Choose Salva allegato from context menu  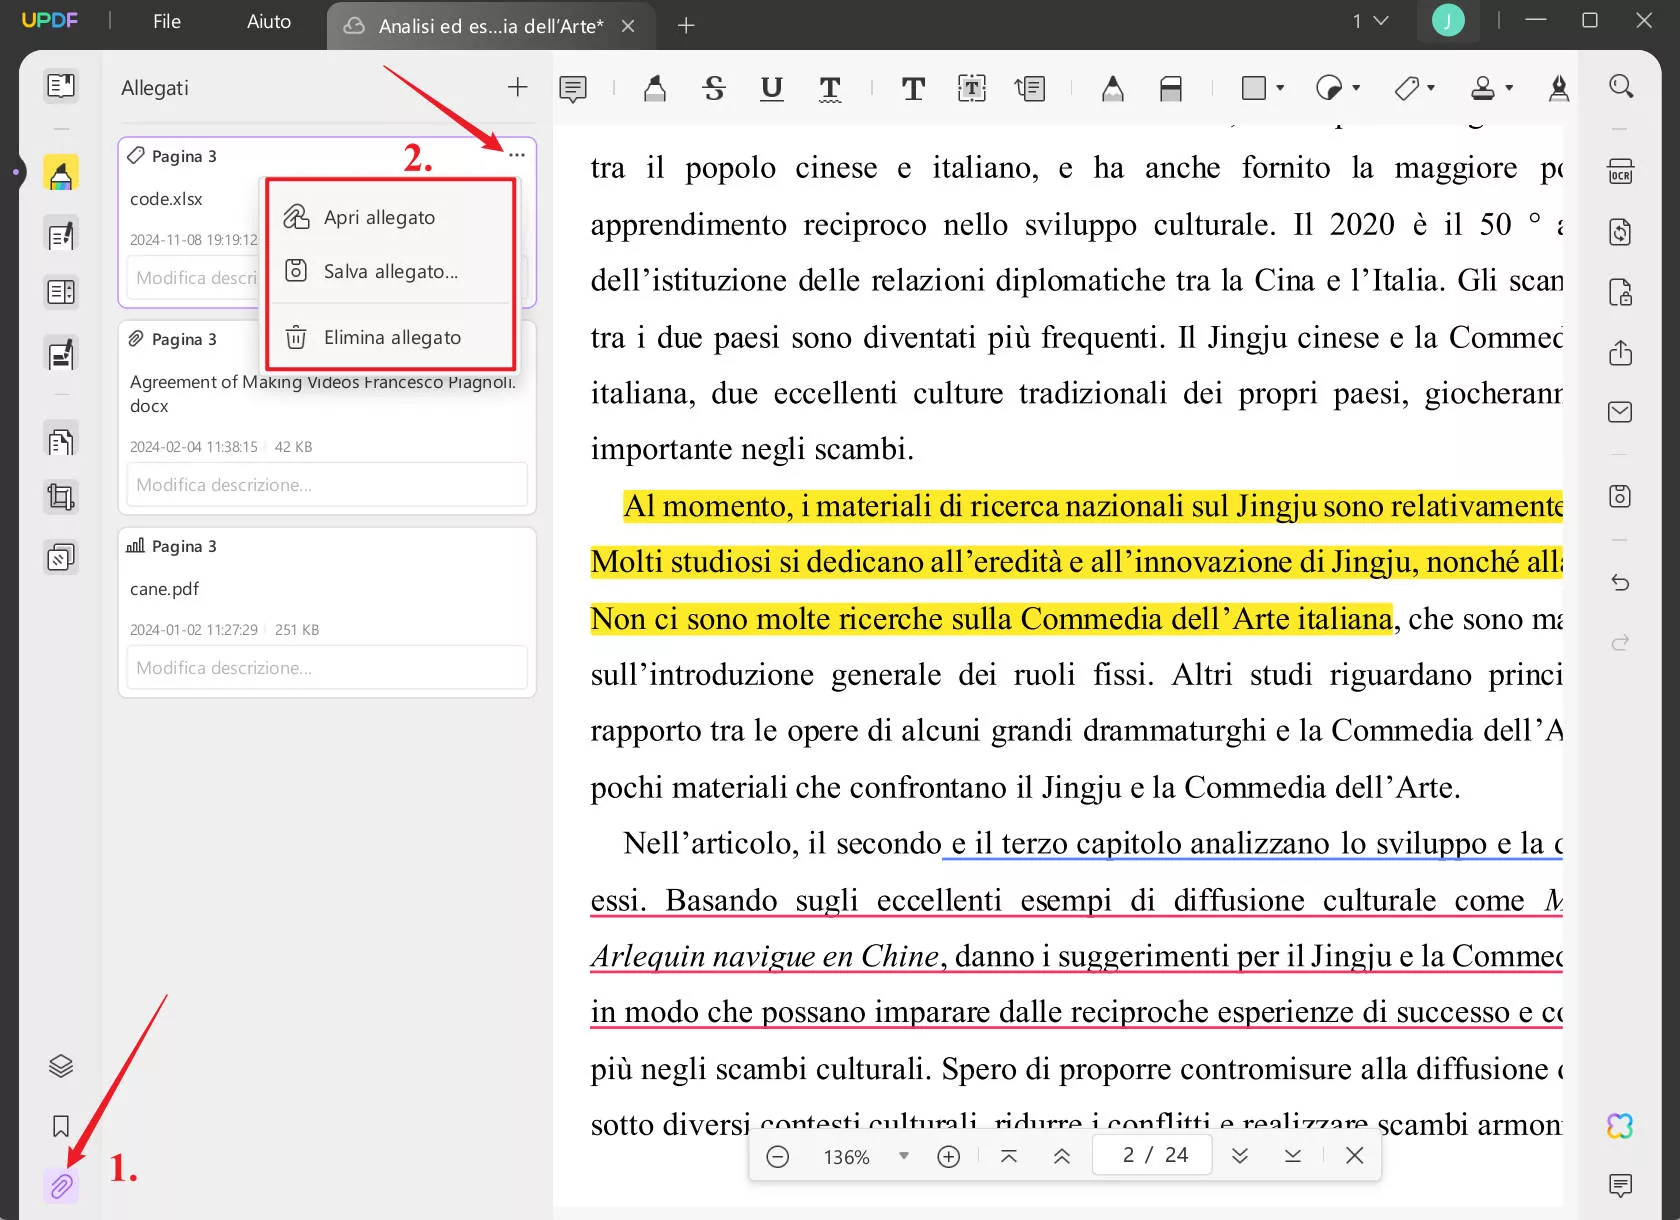[391, 271]
